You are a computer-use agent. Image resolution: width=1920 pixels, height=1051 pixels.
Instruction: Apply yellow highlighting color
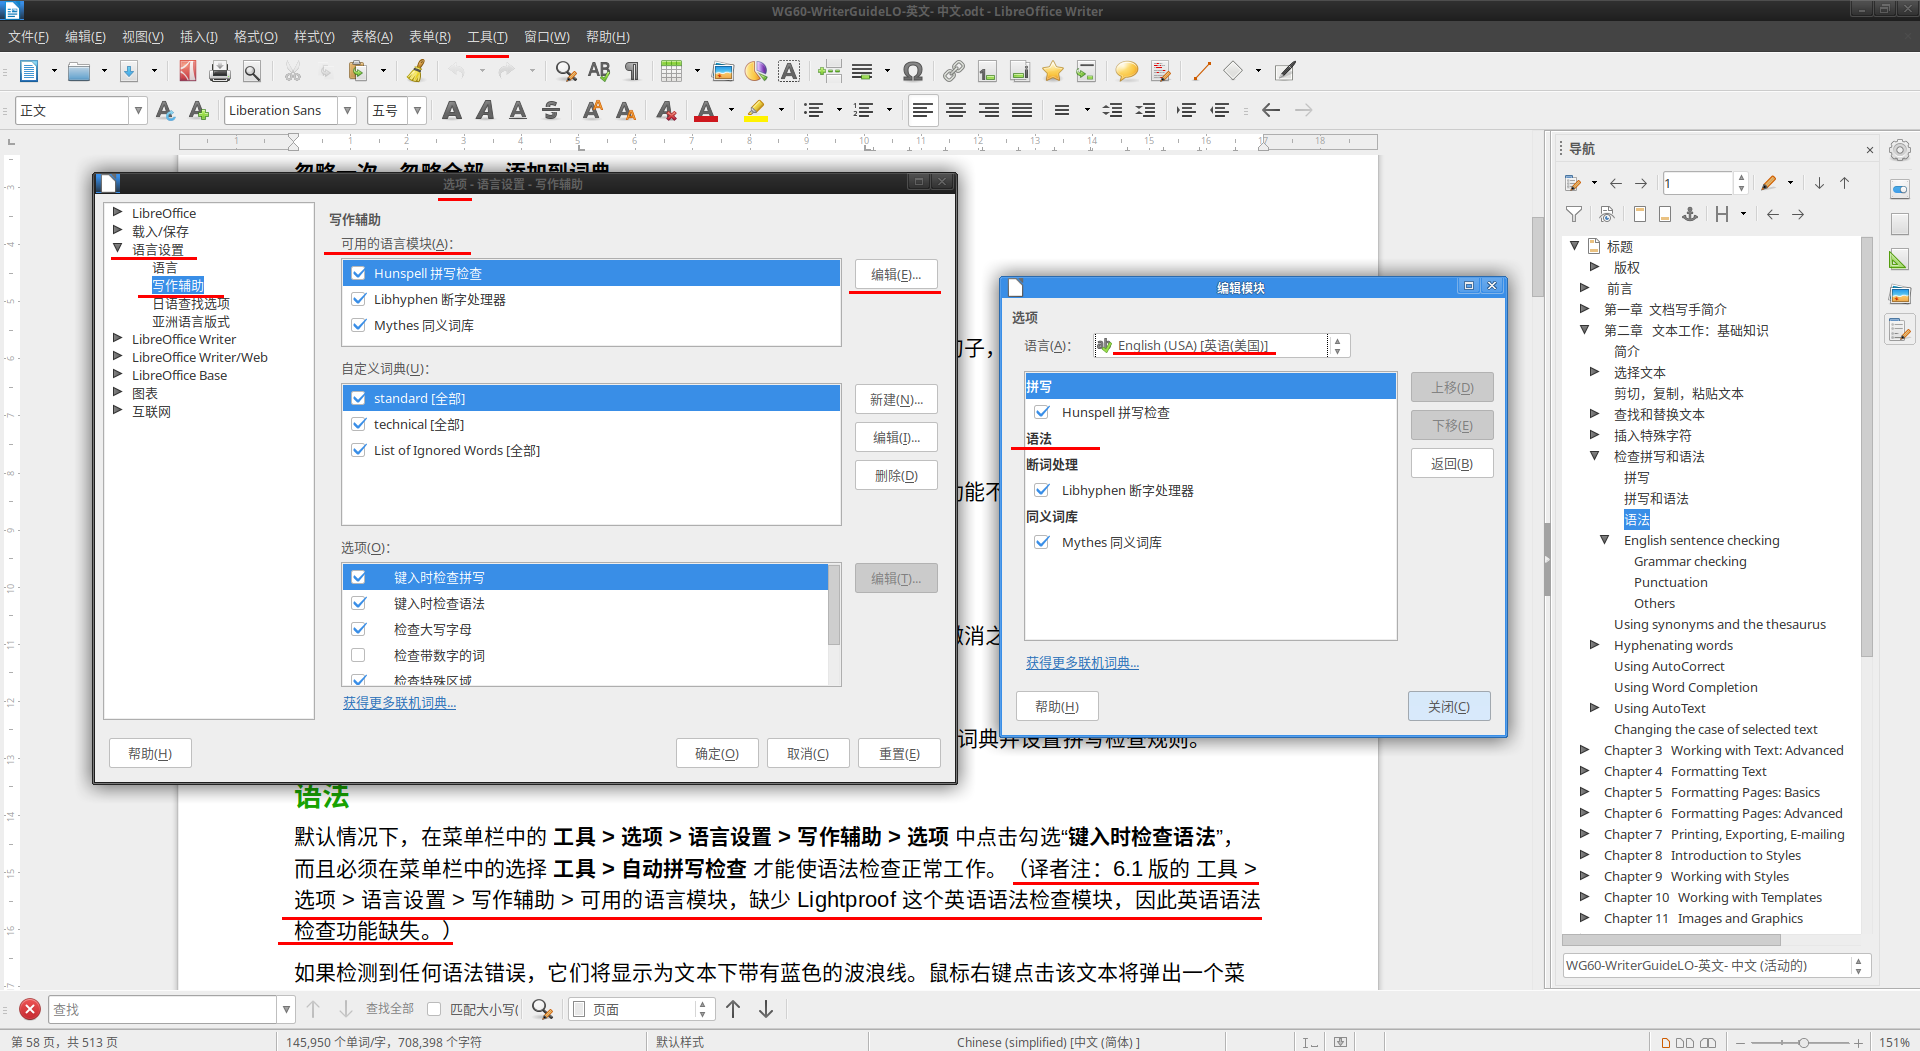(x=756, y=110)
